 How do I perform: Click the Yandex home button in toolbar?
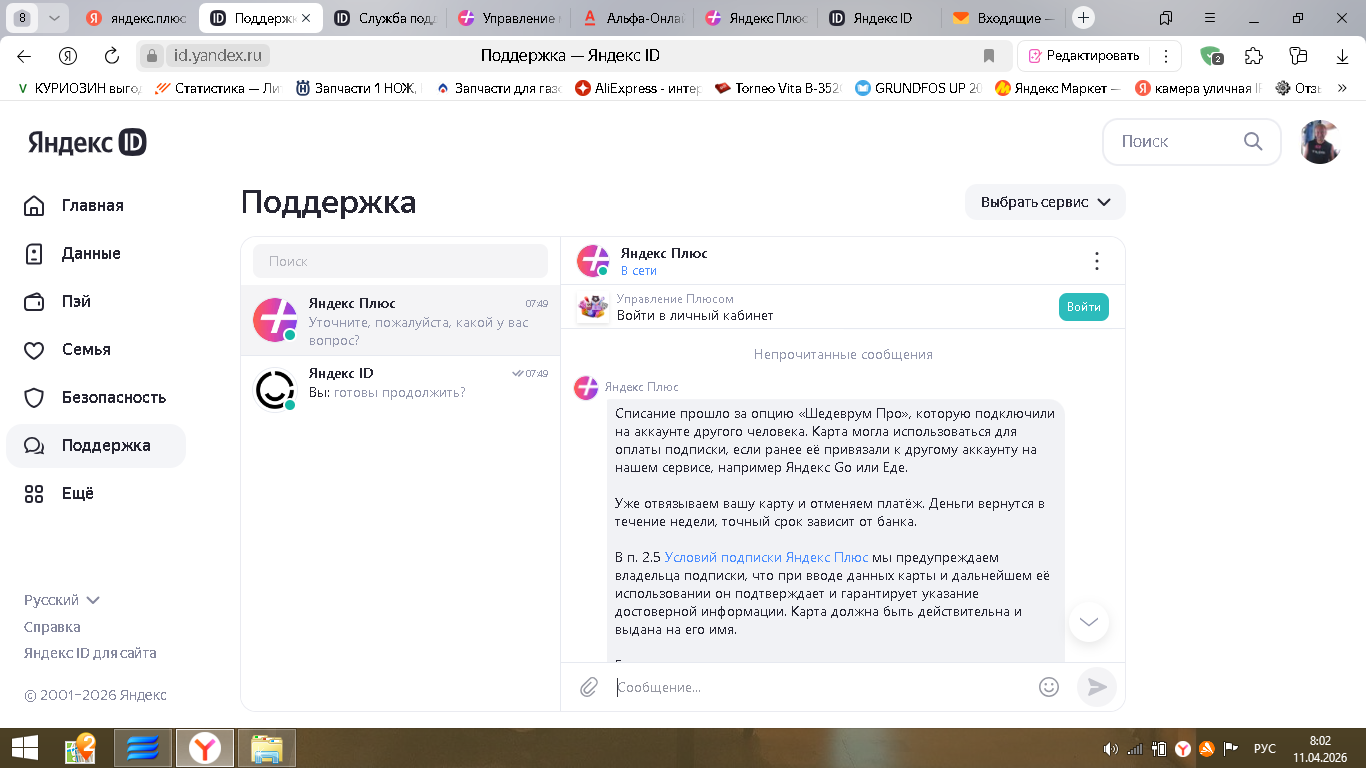[68, 56]
